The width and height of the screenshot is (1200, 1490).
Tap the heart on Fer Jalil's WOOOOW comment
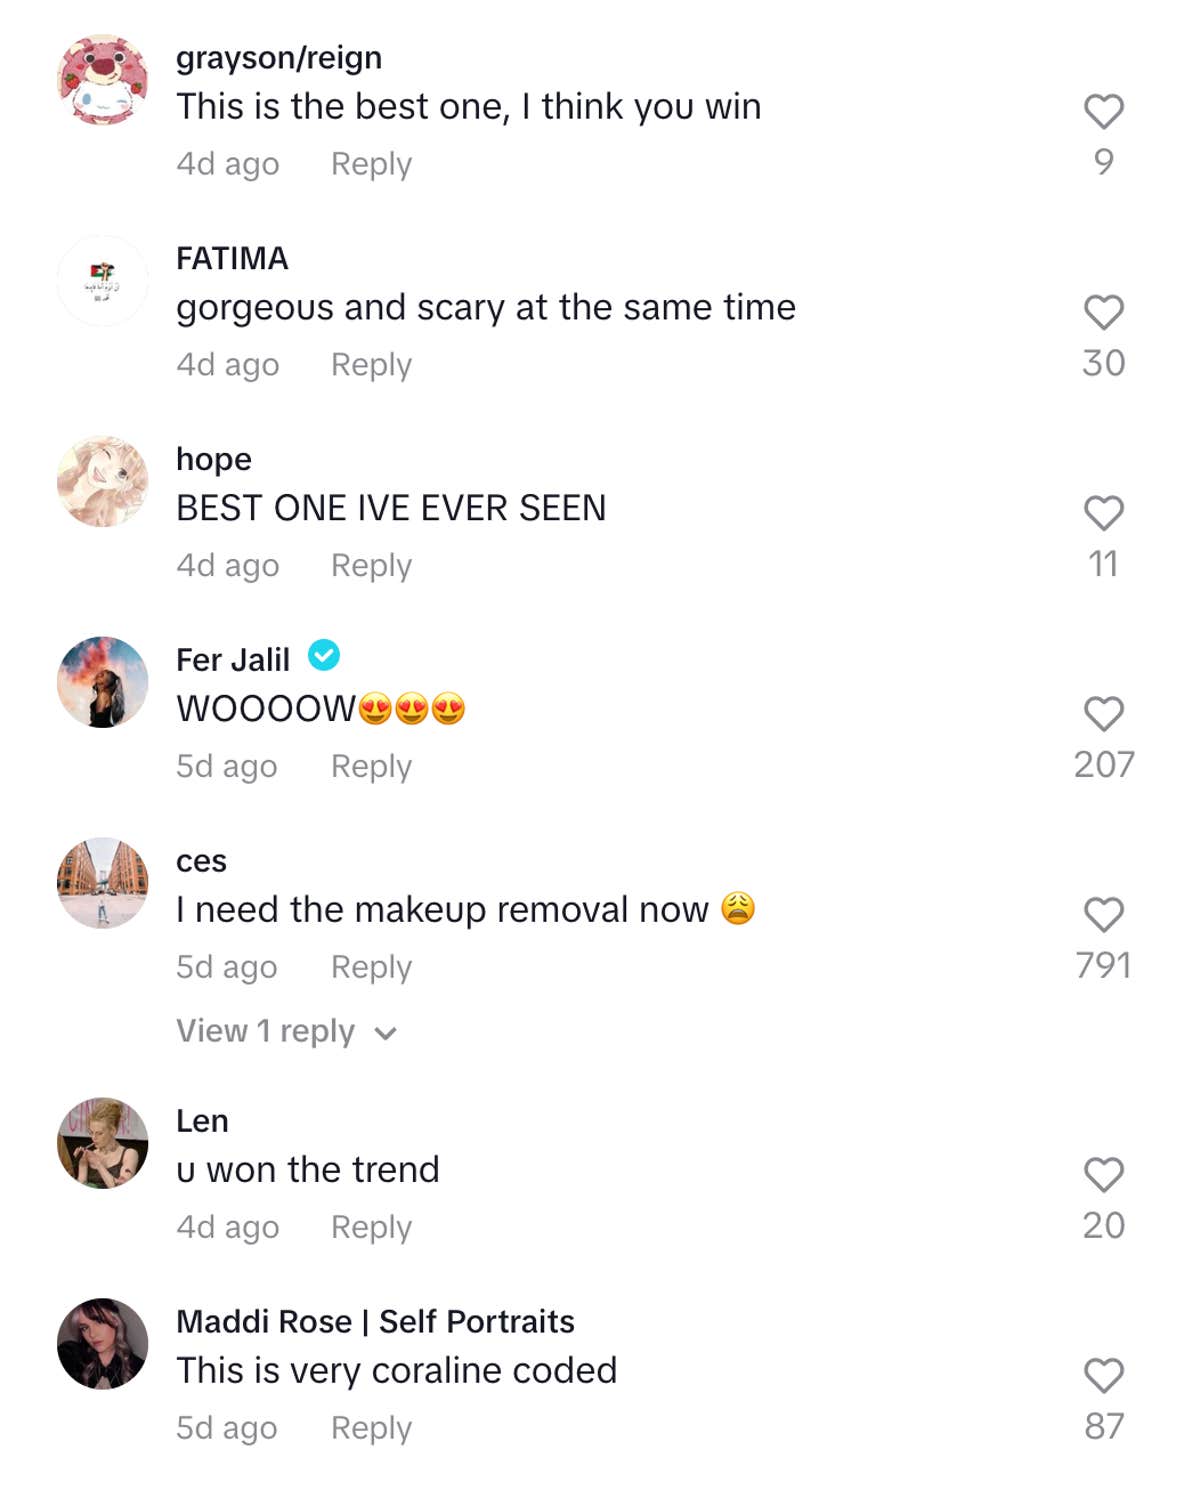(x=1103, y=715)
